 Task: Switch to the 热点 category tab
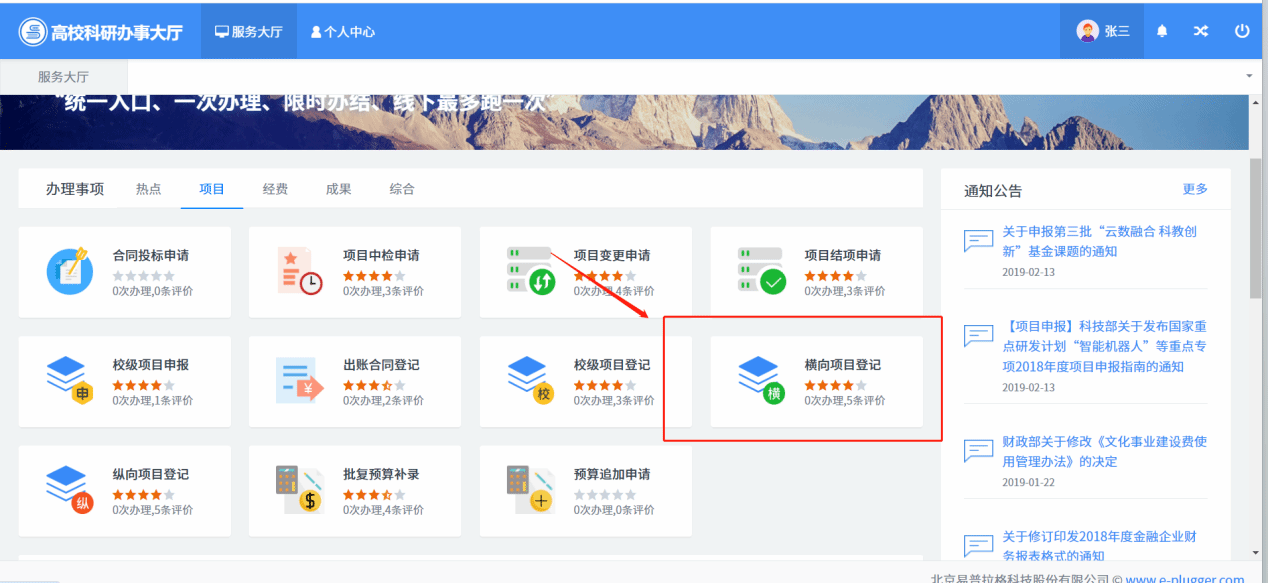tap(148, 189)
